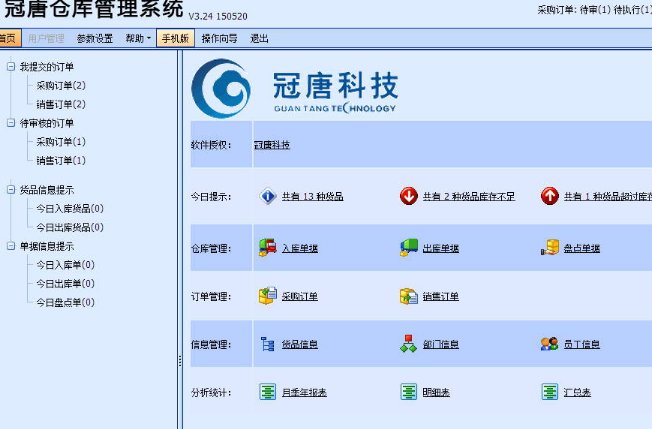Click the 部门信息 org-chart icon
Image resolution: width=652 pixels, height=429 pixels.
(409, 344)
